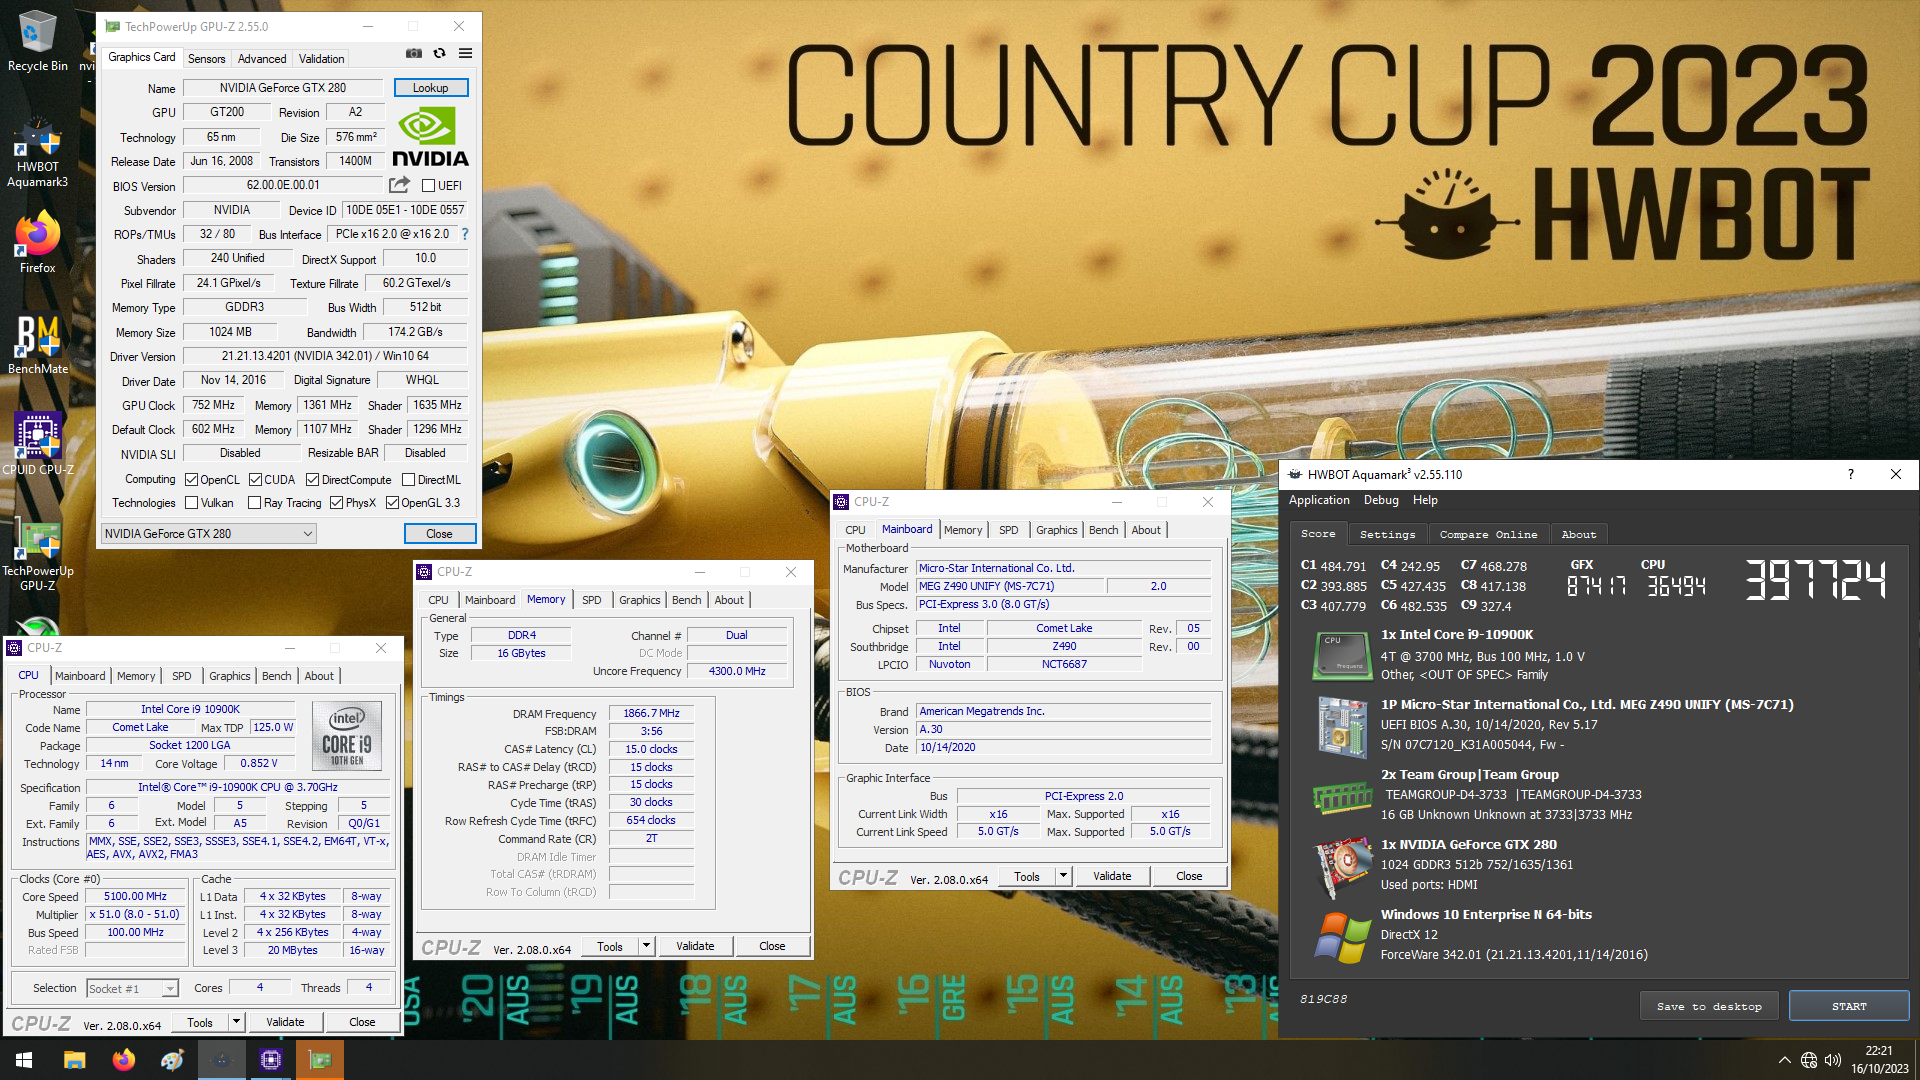Click the Firefox icon in the taskbar

tap(124, 1060)
